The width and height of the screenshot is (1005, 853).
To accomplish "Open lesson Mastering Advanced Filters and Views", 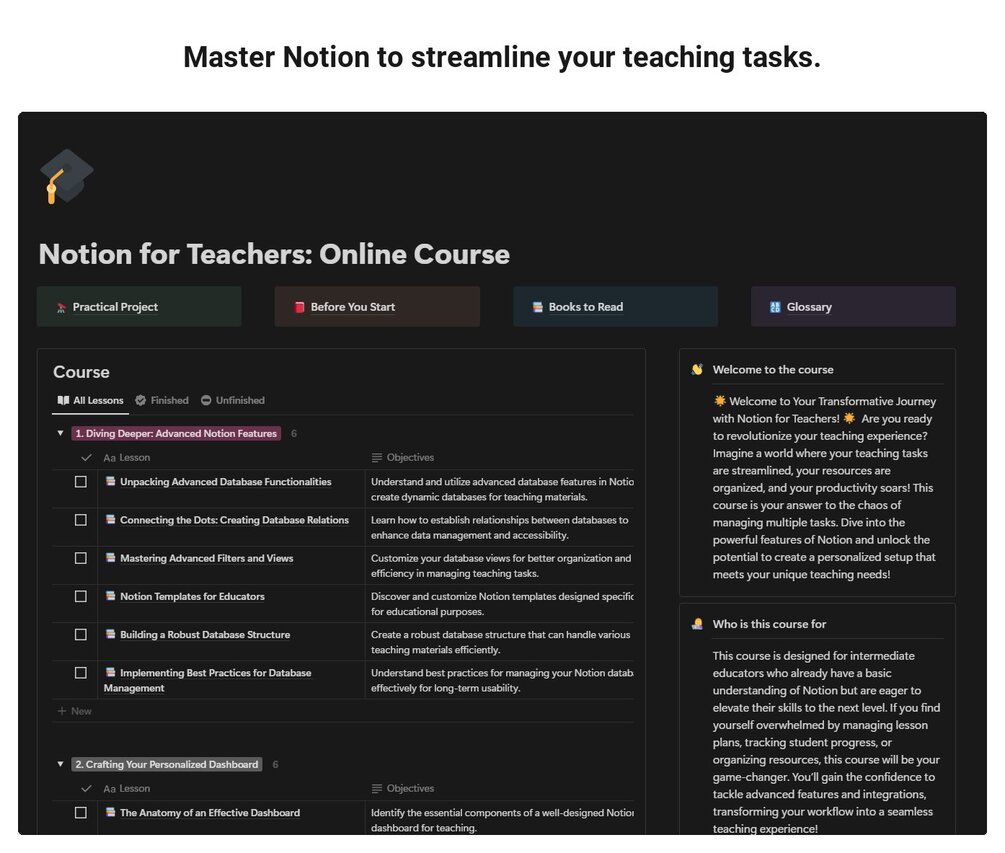I will click(206, 559).
